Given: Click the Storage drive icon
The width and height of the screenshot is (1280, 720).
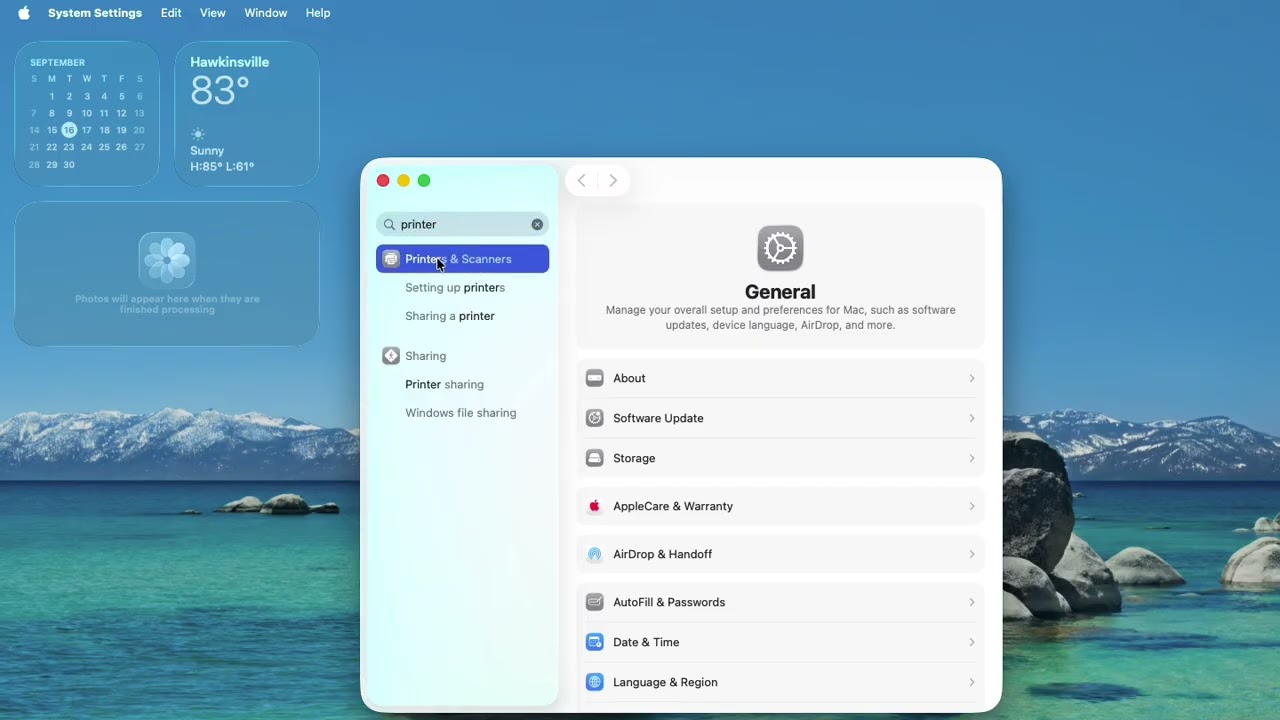Looking at the screenshot, I should coord(595,458).
